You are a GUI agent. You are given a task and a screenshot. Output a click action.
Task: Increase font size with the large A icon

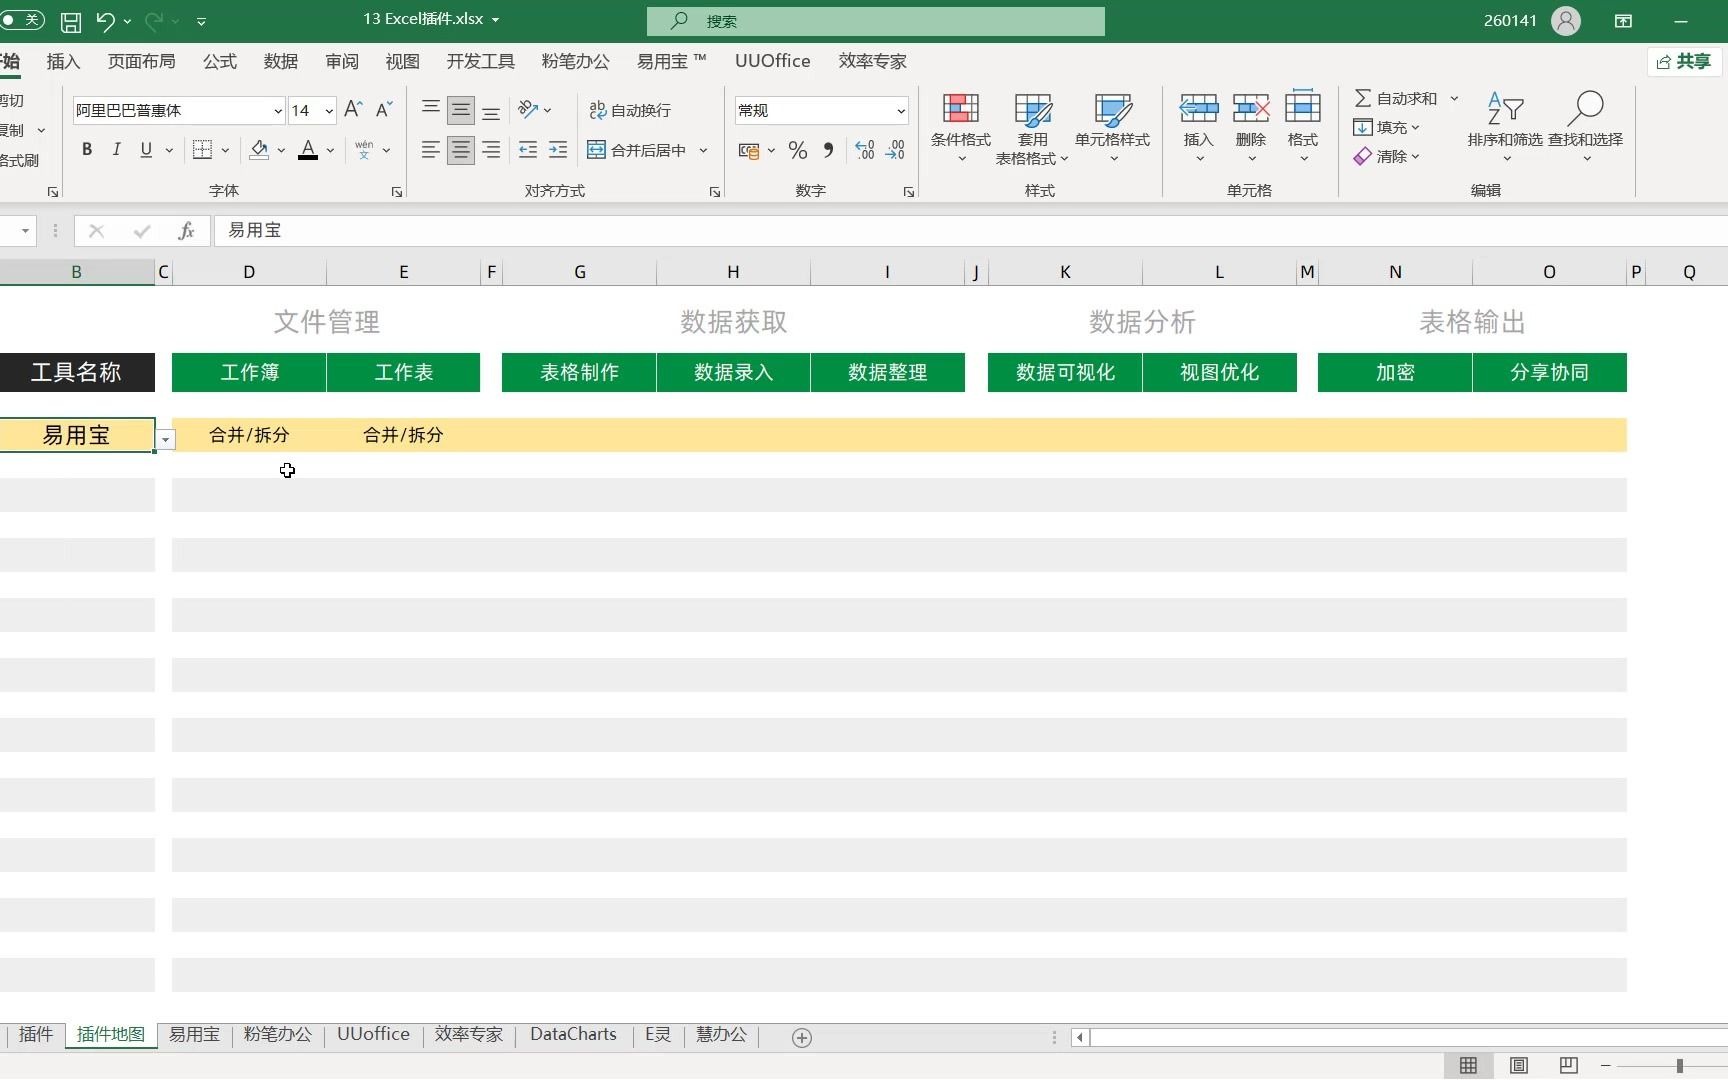[352, 110]
